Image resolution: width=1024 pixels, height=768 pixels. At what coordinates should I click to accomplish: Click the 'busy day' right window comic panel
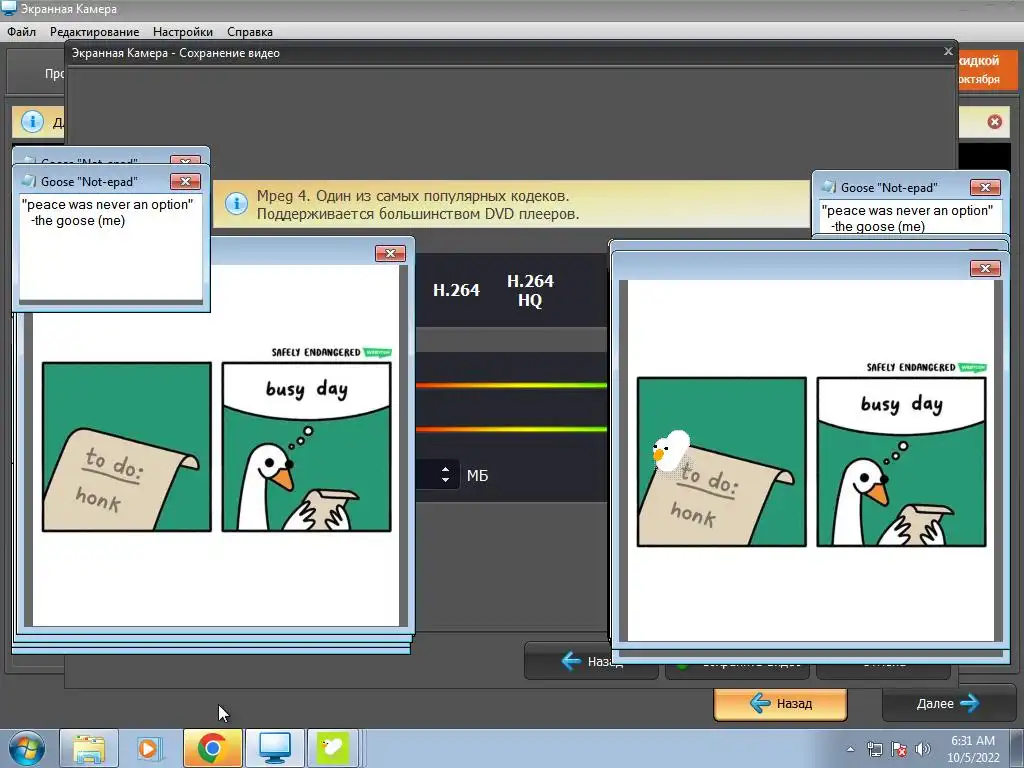(901, 462)
